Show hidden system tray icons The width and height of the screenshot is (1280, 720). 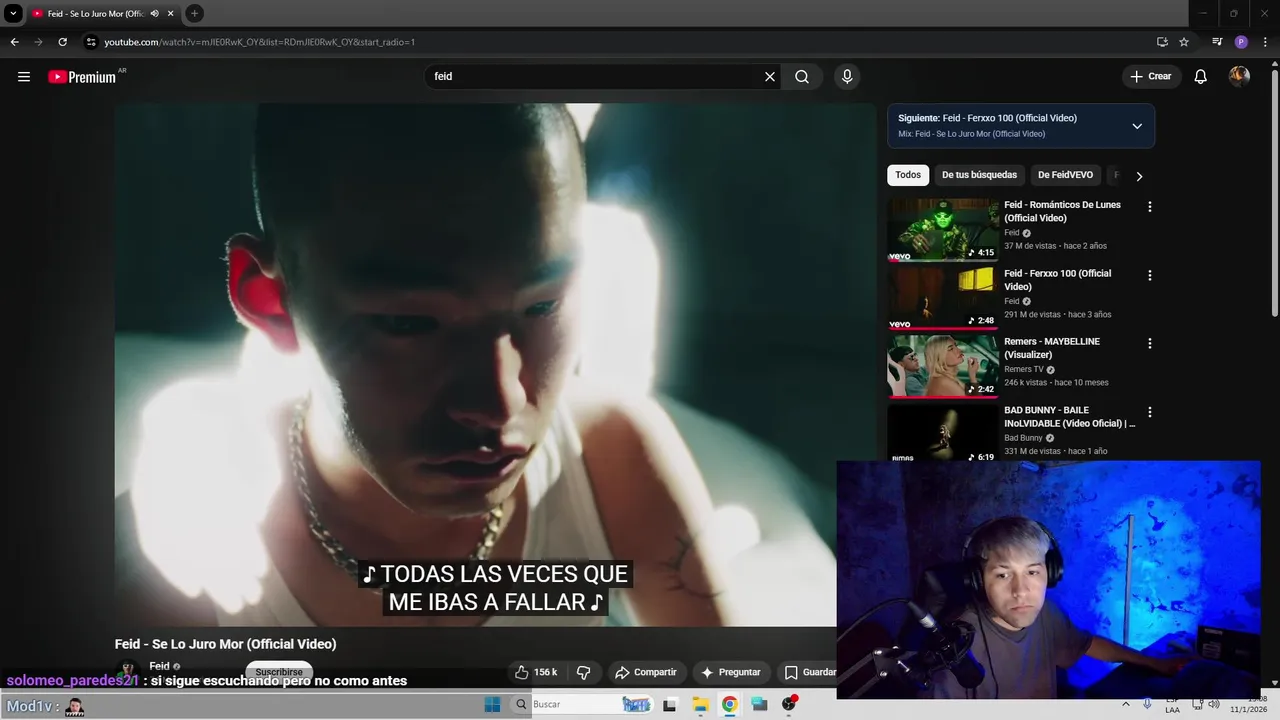coord(1126,704)
